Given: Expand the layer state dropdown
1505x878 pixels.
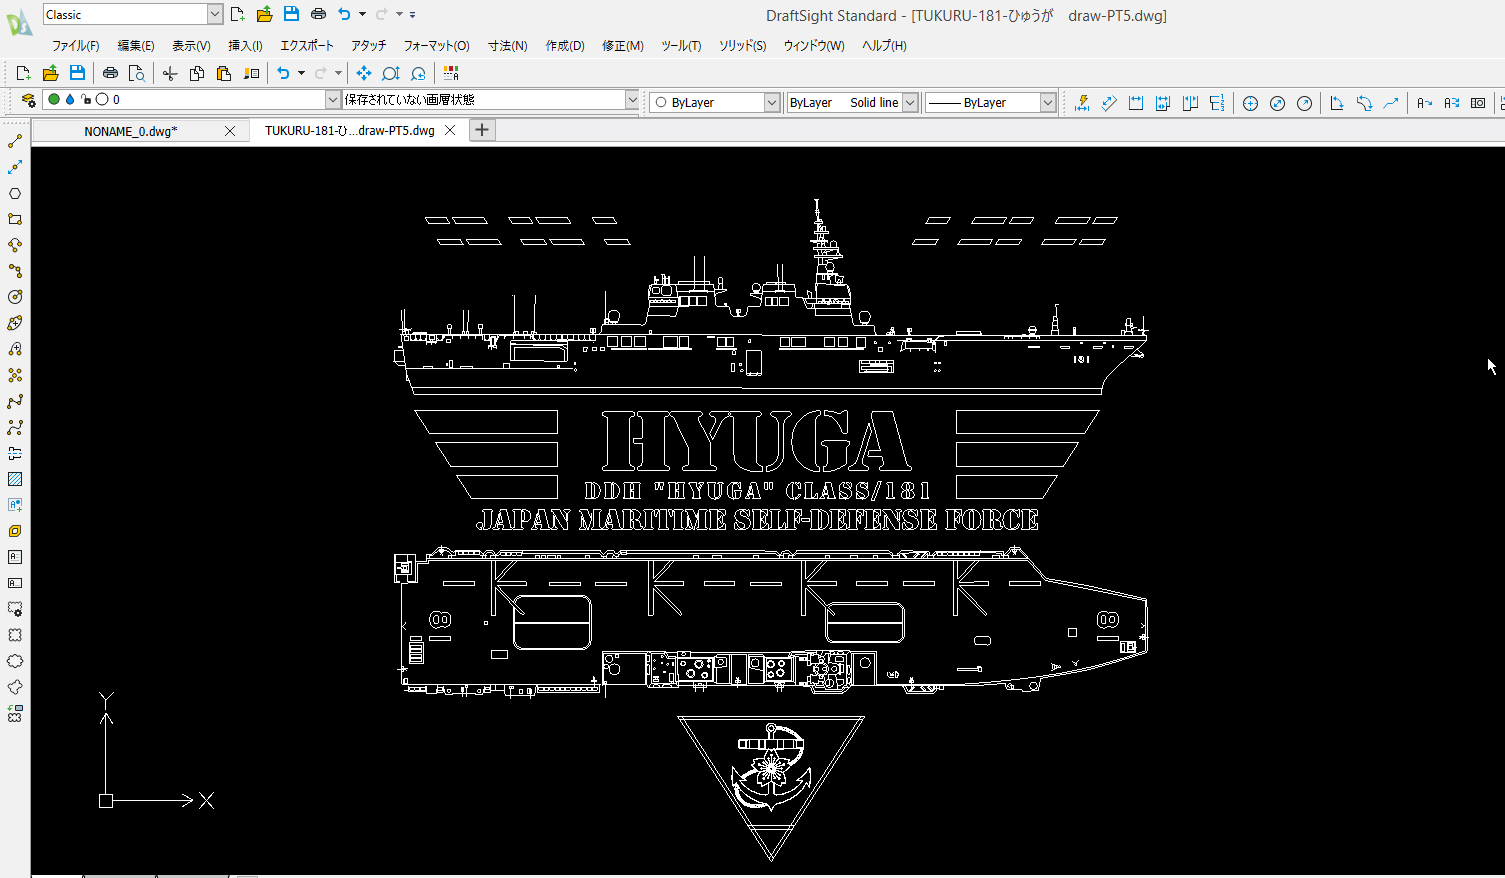Looking at the screenshot, I should tap(632, 99).
